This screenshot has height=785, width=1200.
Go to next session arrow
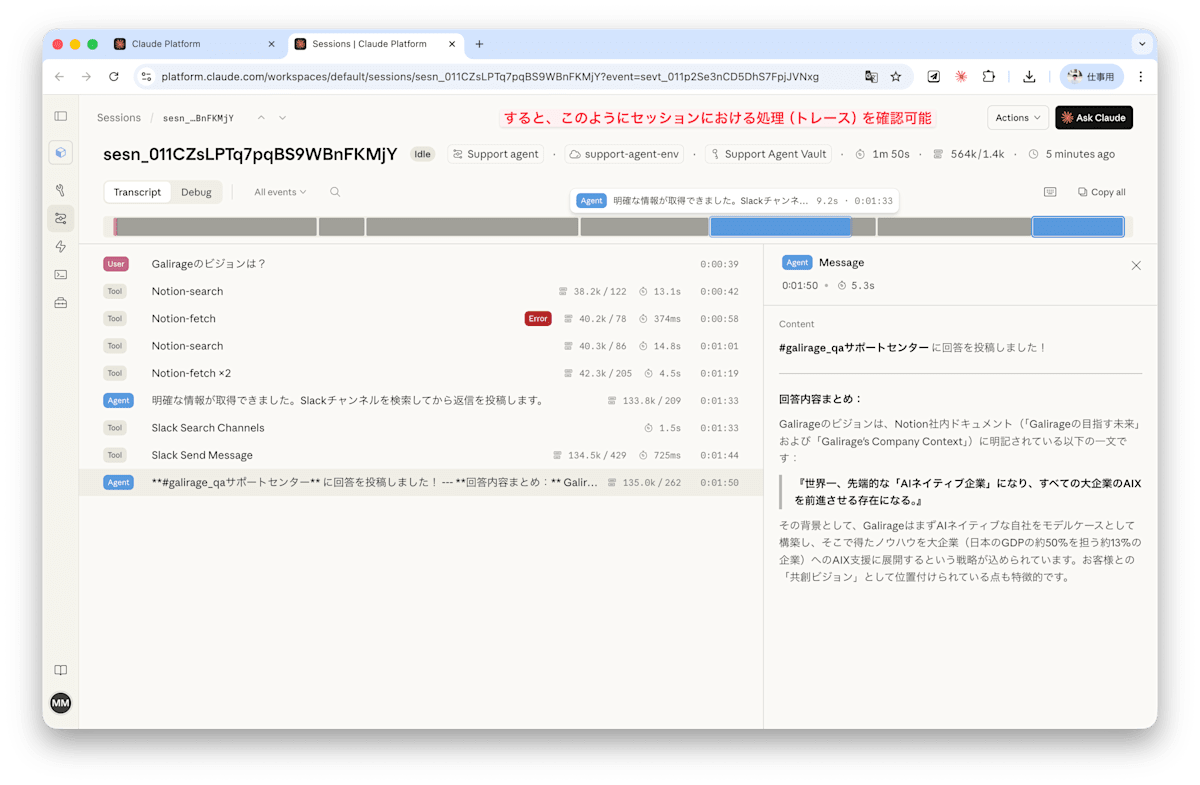click(283, 118)
